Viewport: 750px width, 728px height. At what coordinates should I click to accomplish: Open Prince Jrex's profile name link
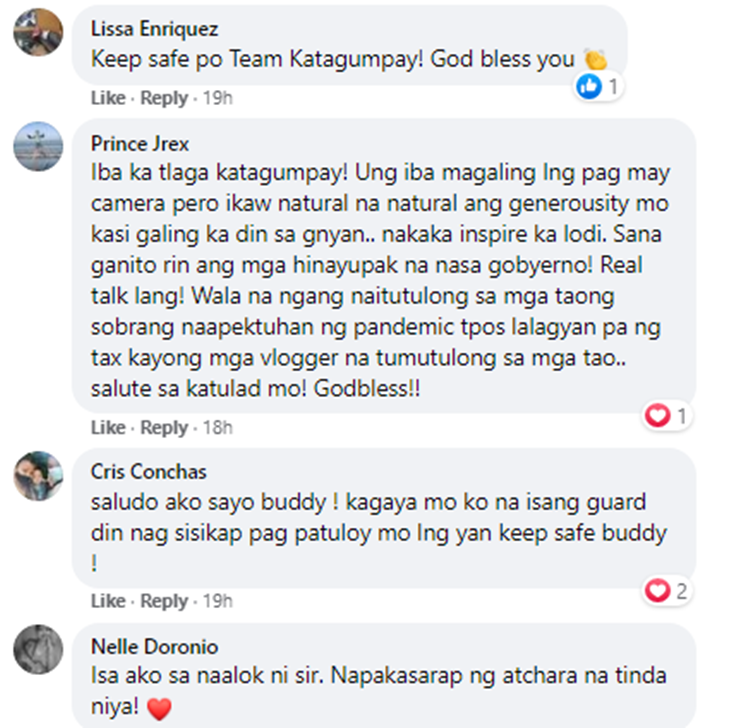coord(140,143)
